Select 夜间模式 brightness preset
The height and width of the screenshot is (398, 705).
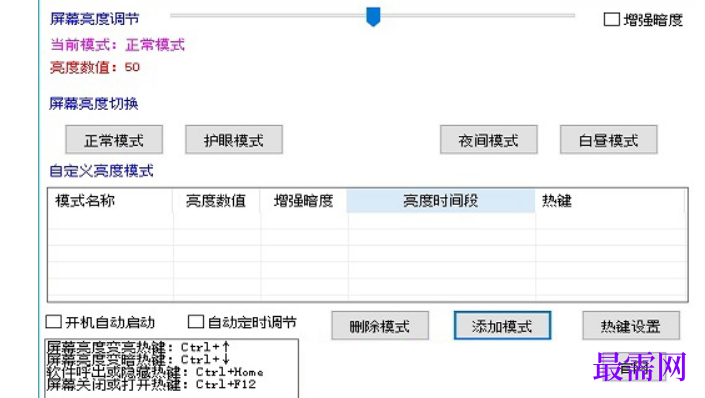click(488, 140)
